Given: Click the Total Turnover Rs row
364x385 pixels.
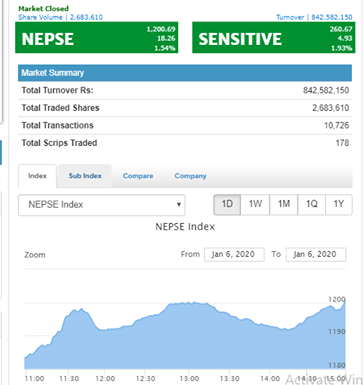Looking at the screenshot, I should coord(185,90).
